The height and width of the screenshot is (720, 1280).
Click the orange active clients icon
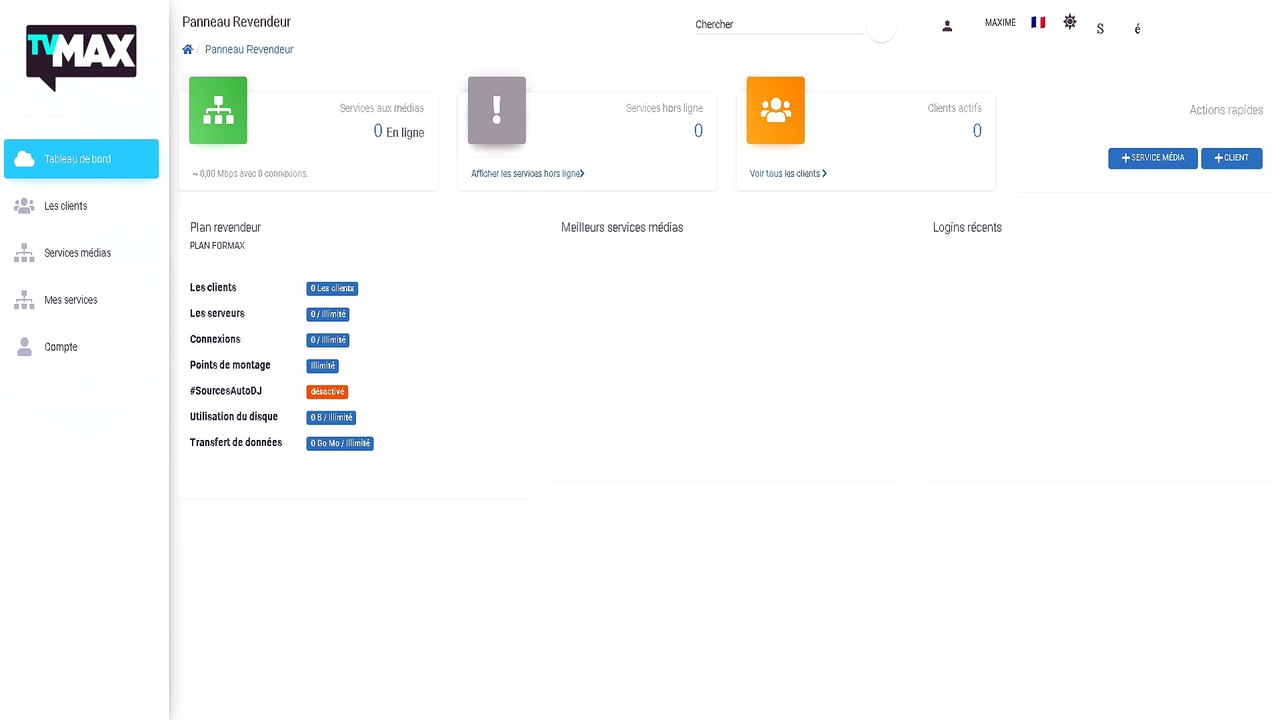(775, 110)
